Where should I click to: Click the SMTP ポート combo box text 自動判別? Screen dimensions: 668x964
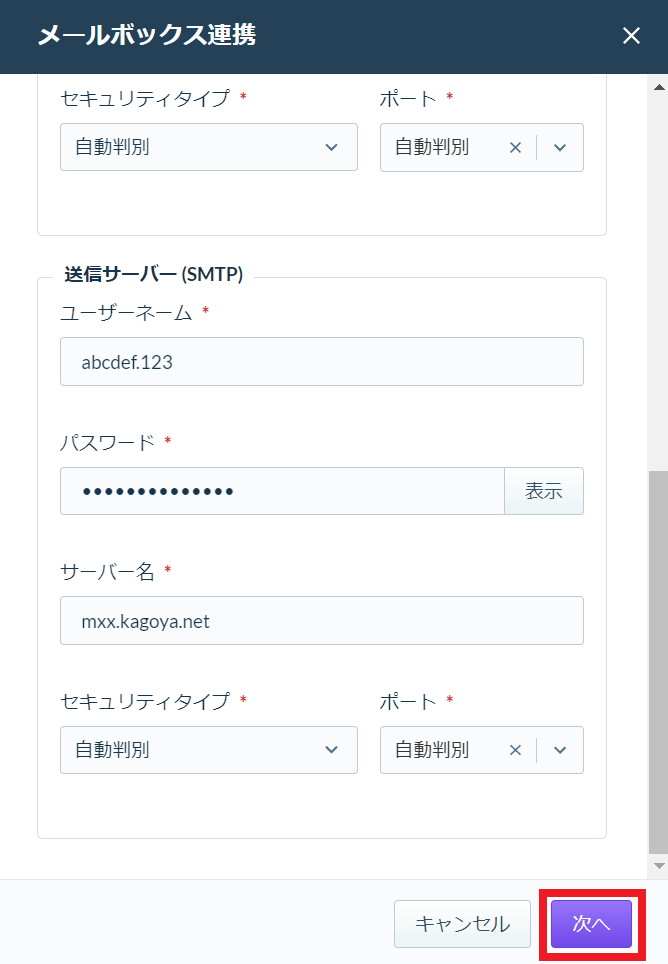click(432, 750)
